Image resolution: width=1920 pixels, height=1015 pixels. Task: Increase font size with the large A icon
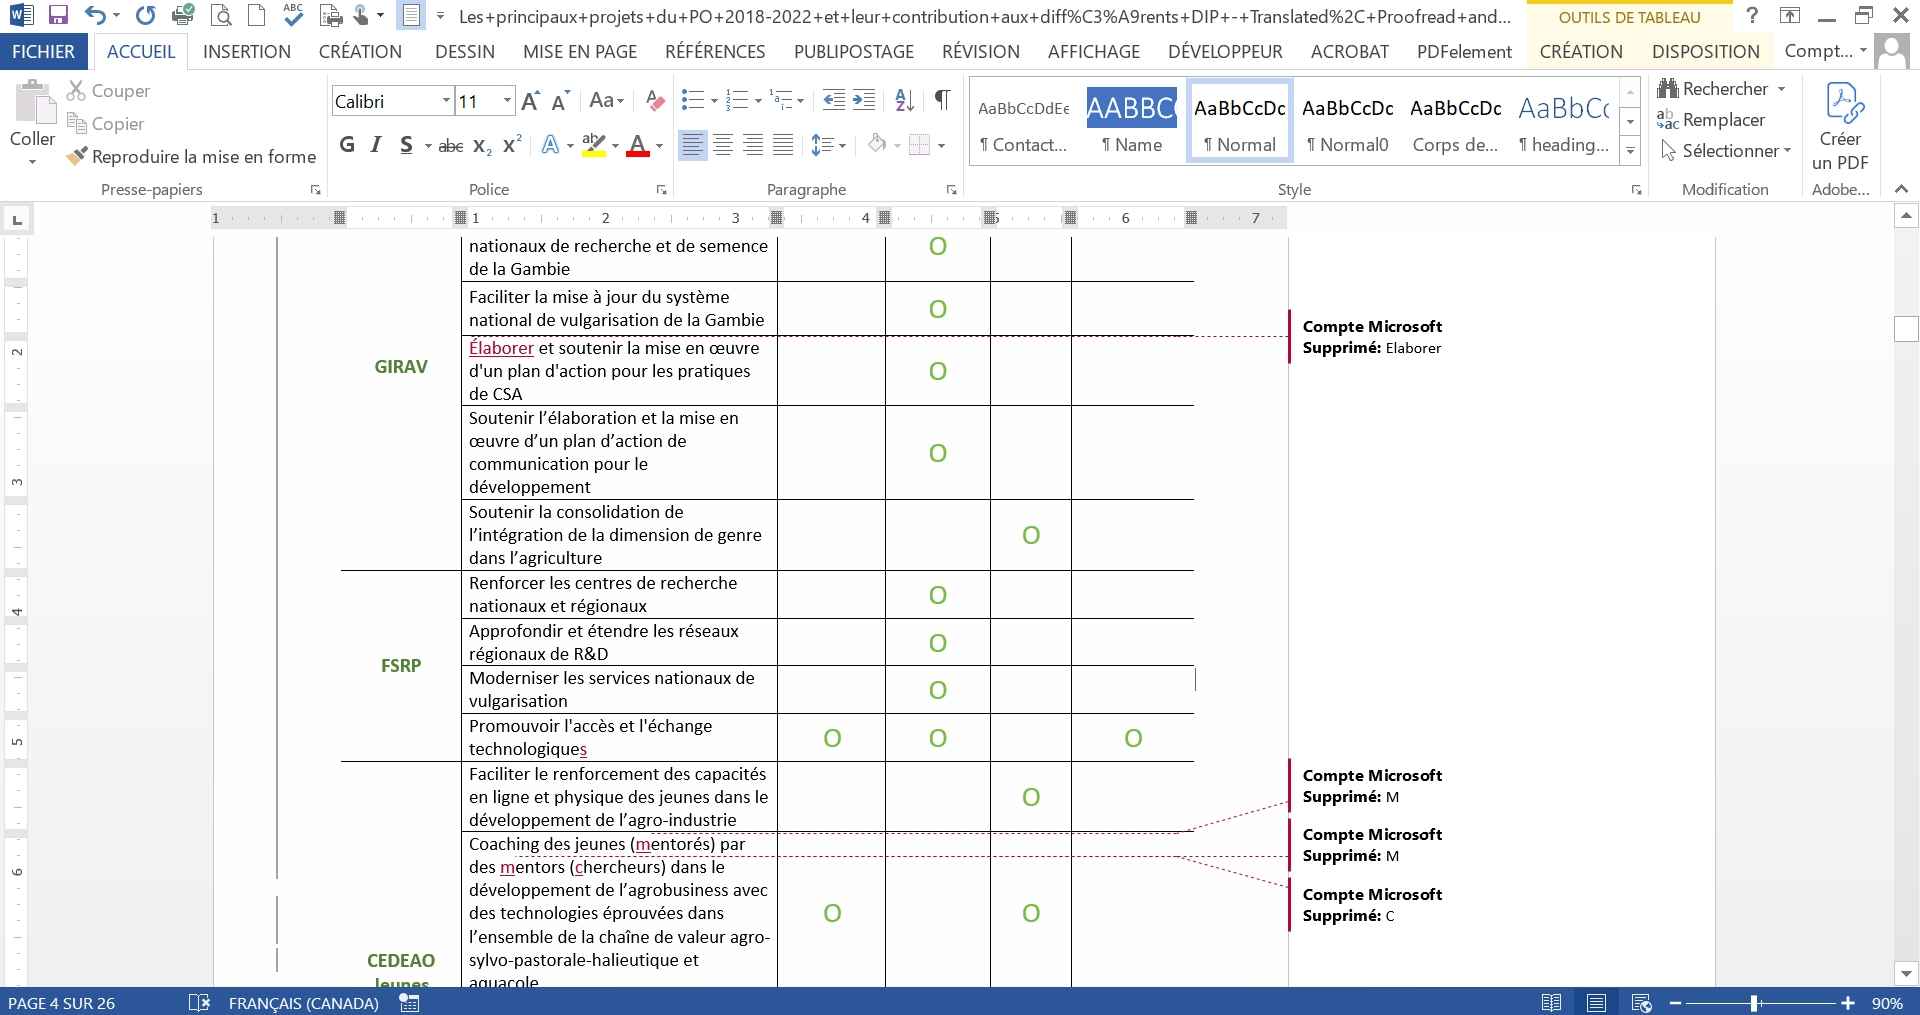pyautogui.click(x=530, y=101)
